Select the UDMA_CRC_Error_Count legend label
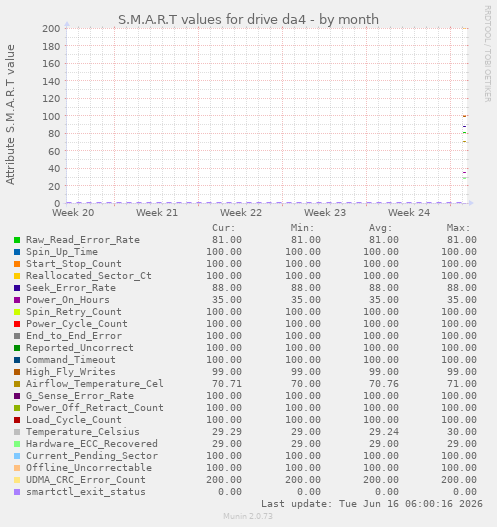The image size is (497, 527). coord(86,480)
